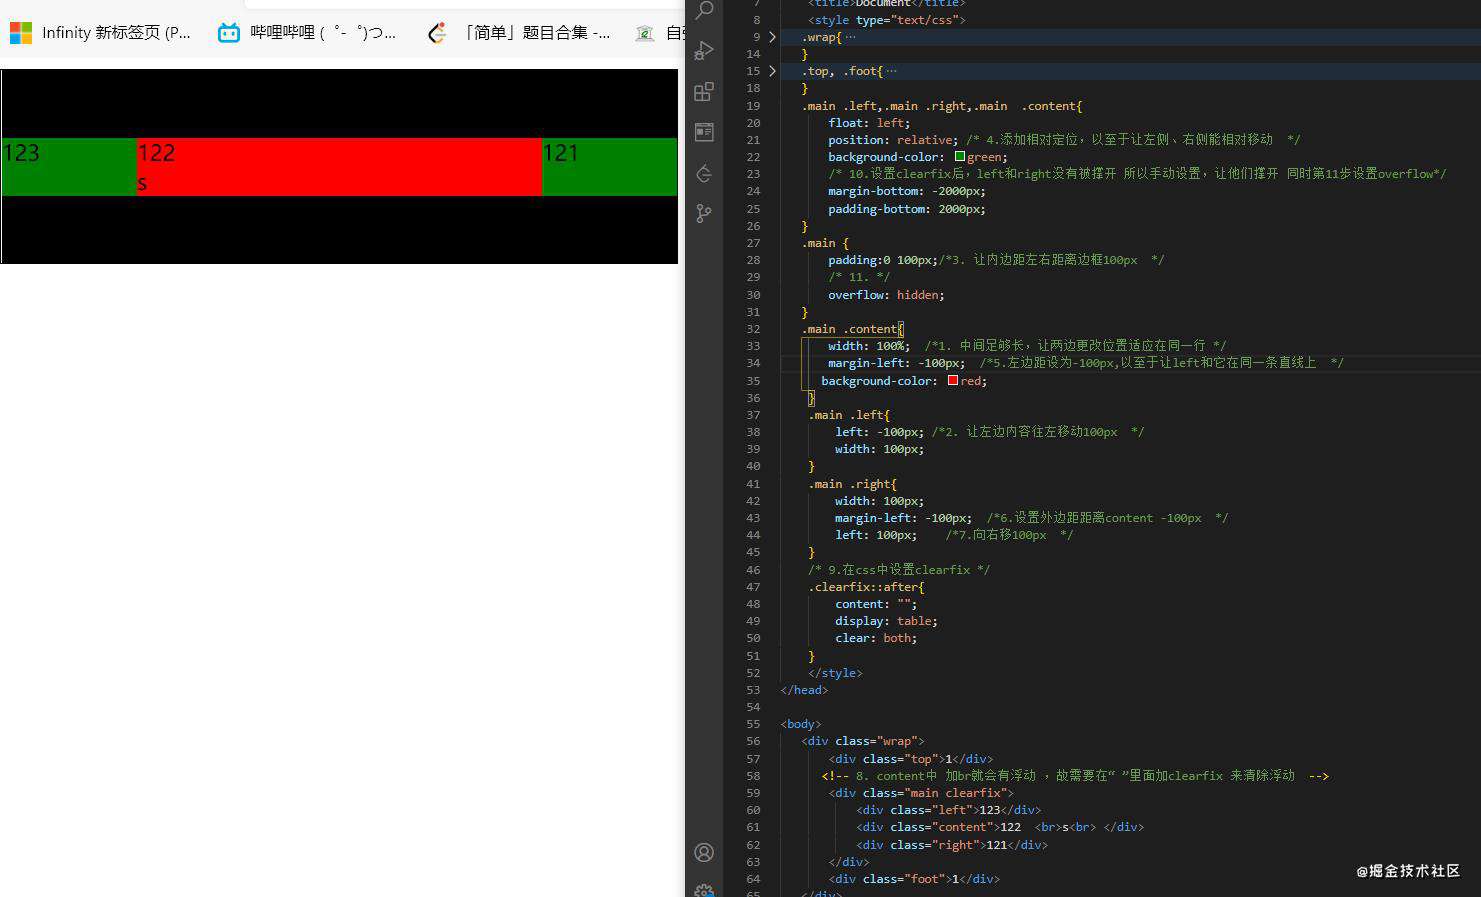
Task: Open the red color swatch in background-color
Action: tap(953, 381)
